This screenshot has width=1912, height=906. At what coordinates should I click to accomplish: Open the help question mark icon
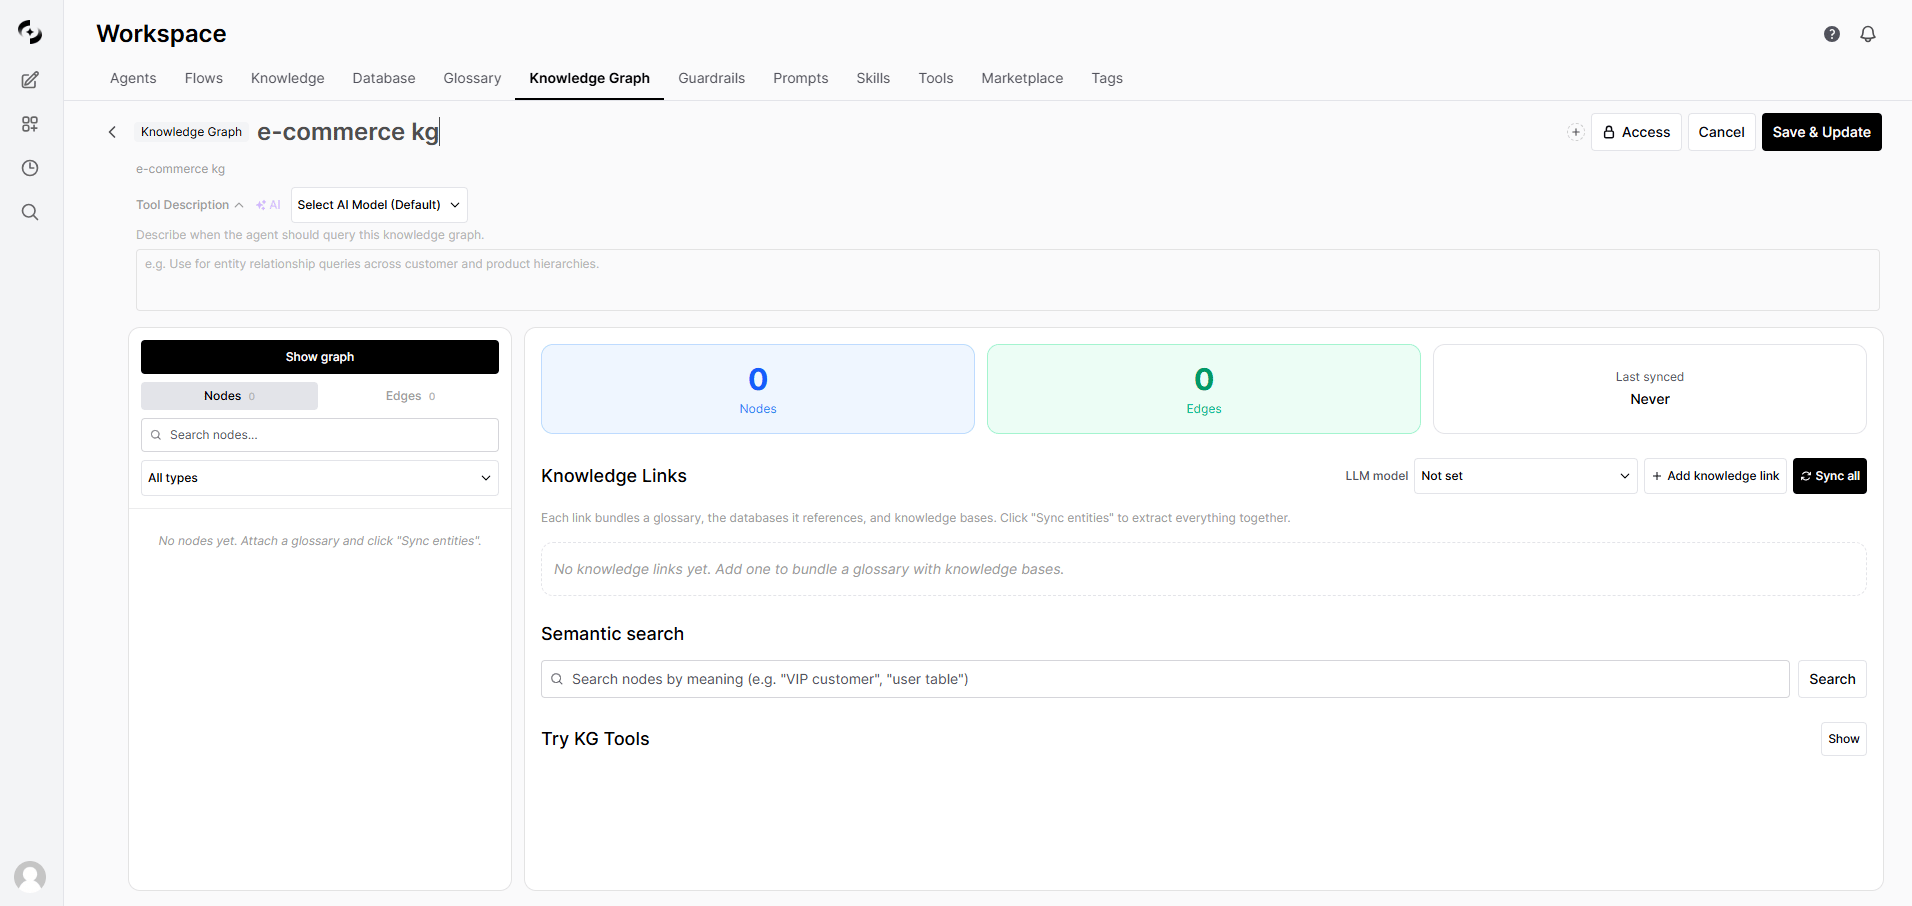1832,34
